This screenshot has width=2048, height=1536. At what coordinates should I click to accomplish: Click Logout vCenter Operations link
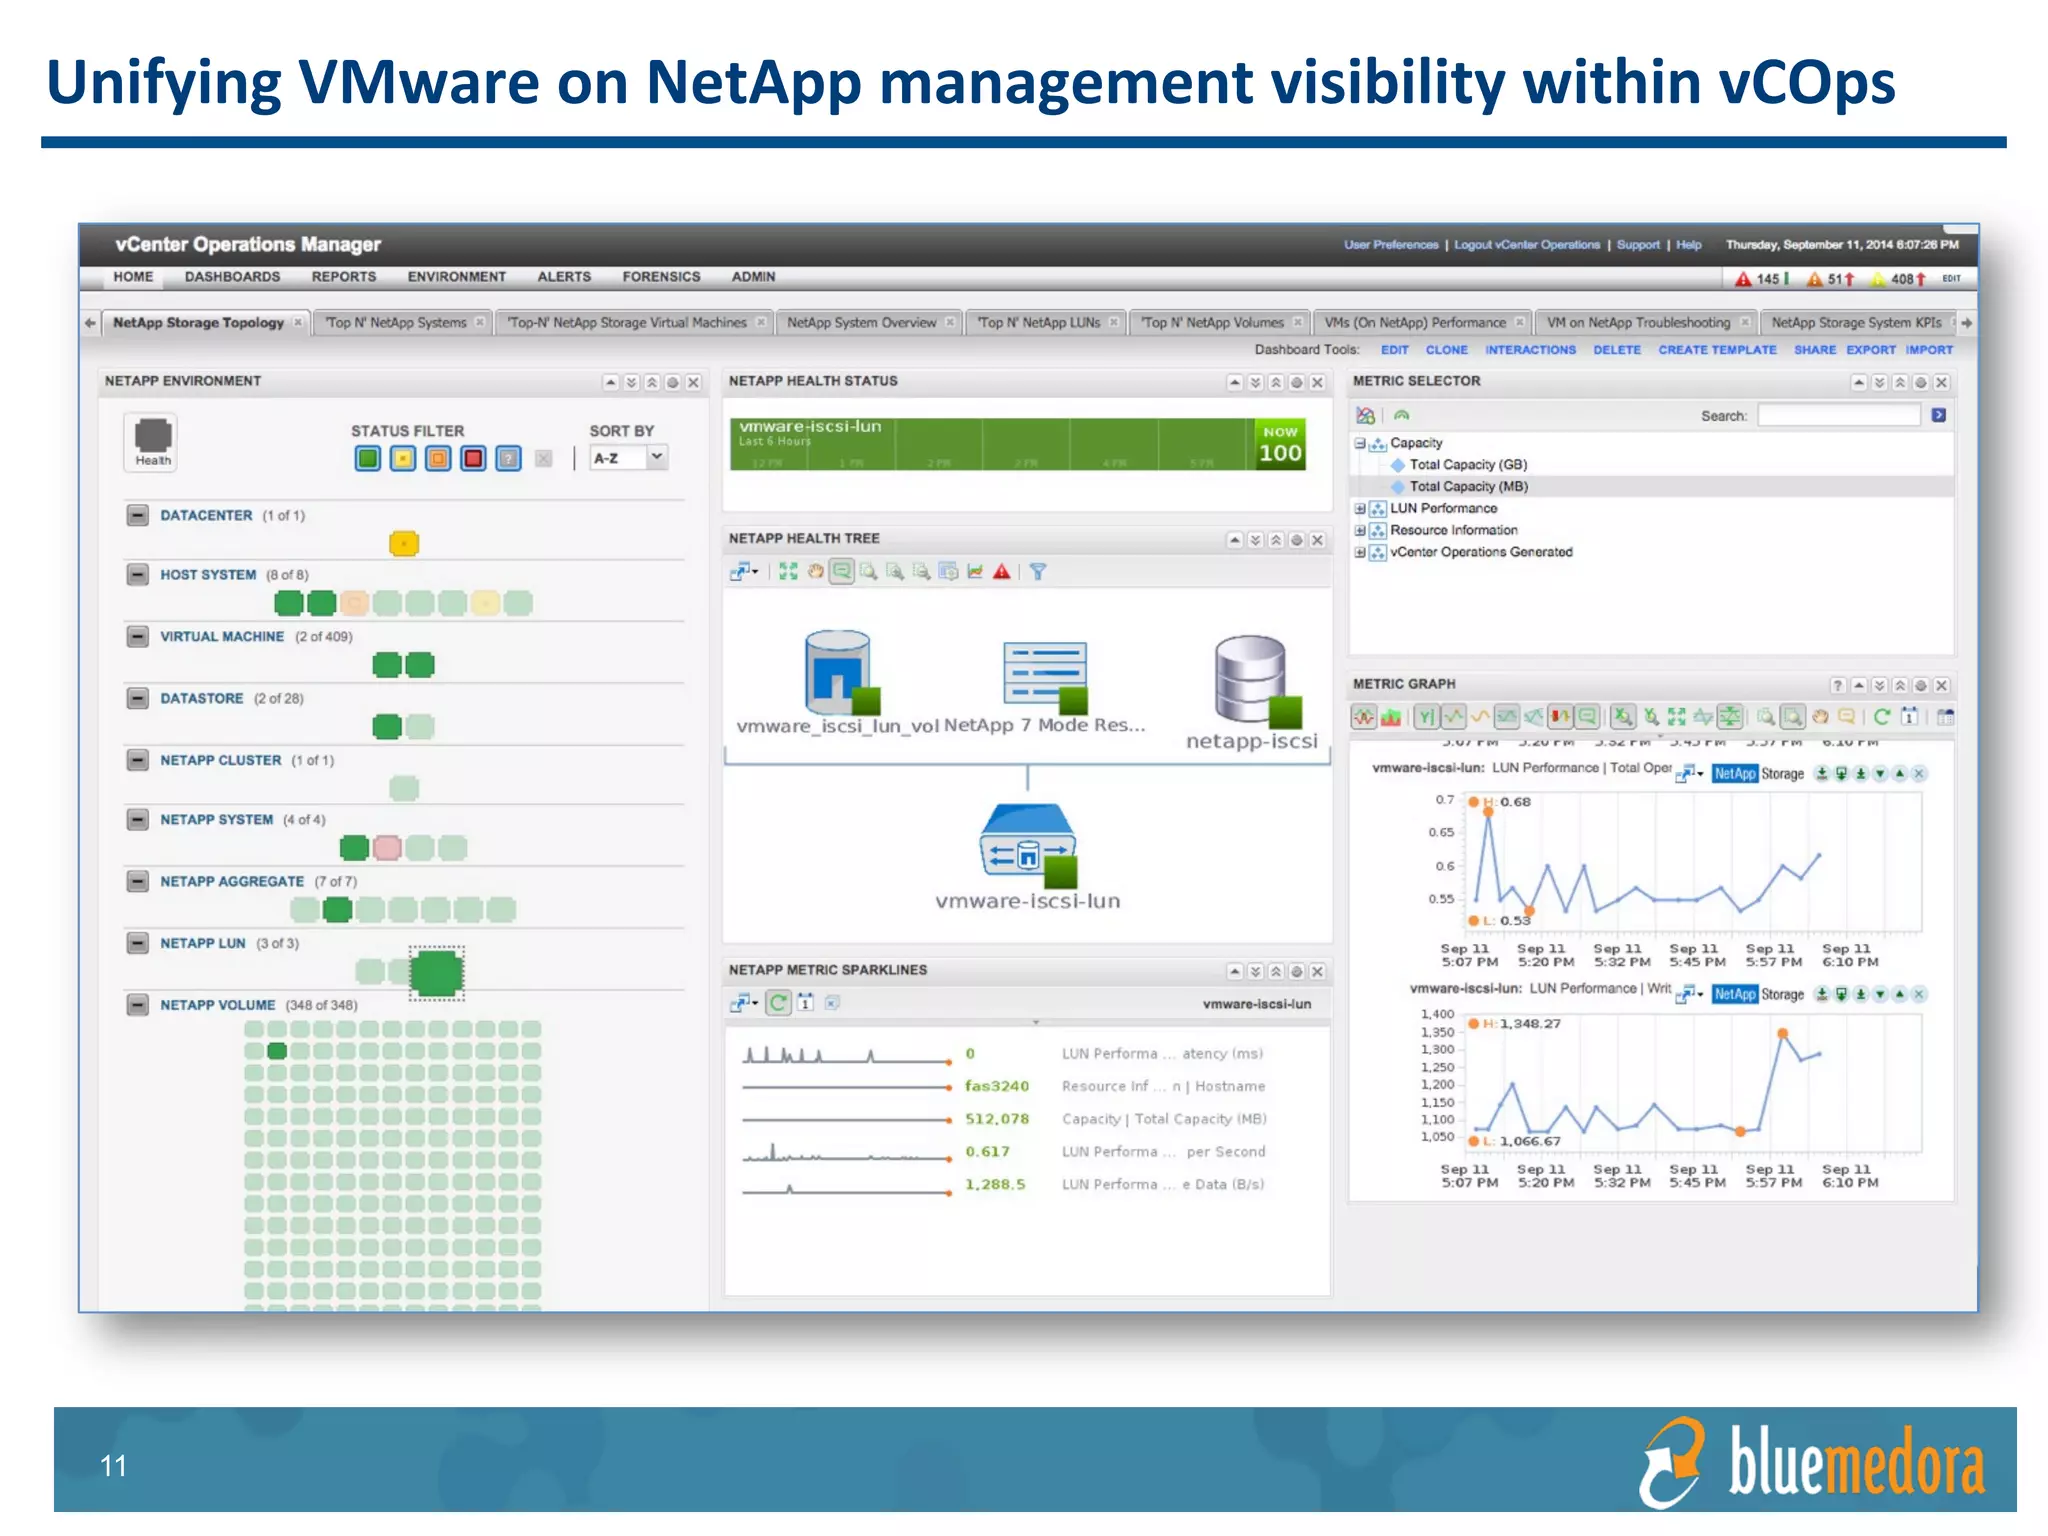(1526, 244)
